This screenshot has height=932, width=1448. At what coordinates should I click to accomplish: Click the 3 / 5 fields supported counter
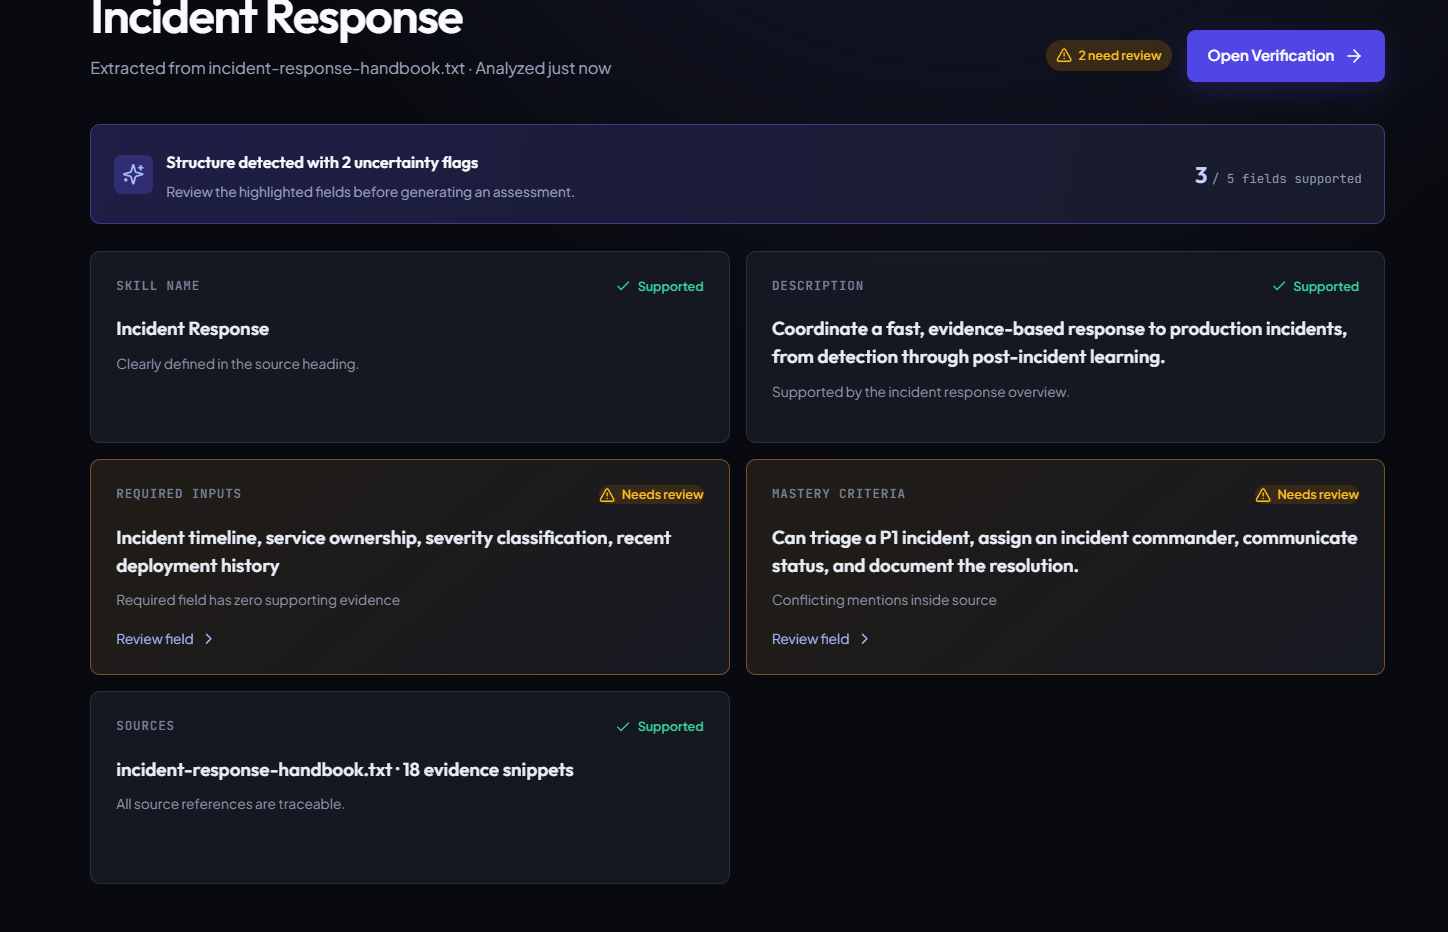point(1278,176)
